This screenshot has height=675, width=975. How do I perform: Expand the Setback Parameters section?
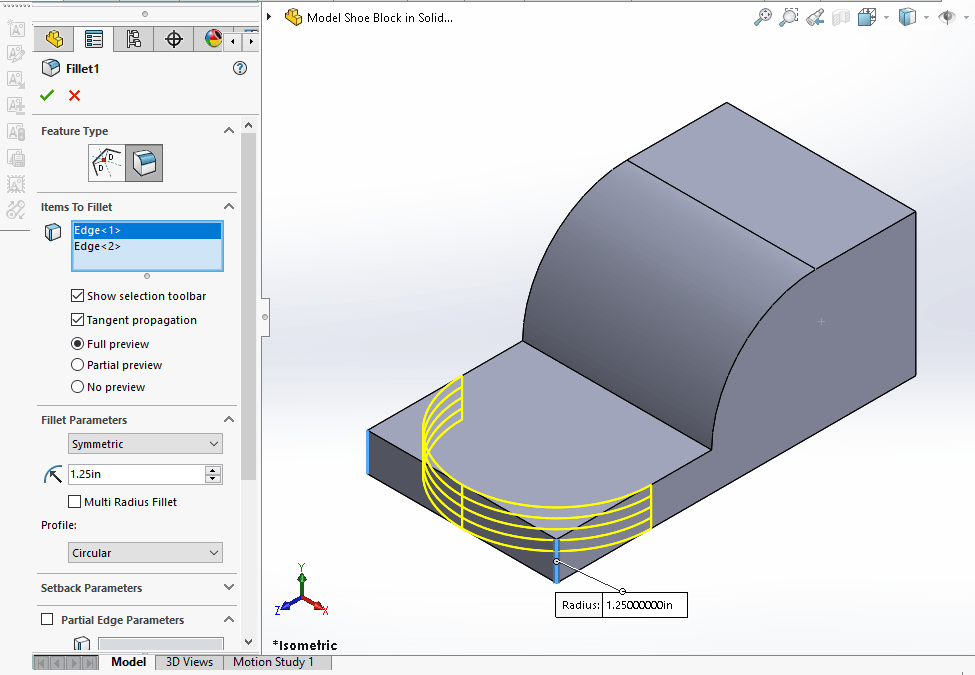(229, 588)
